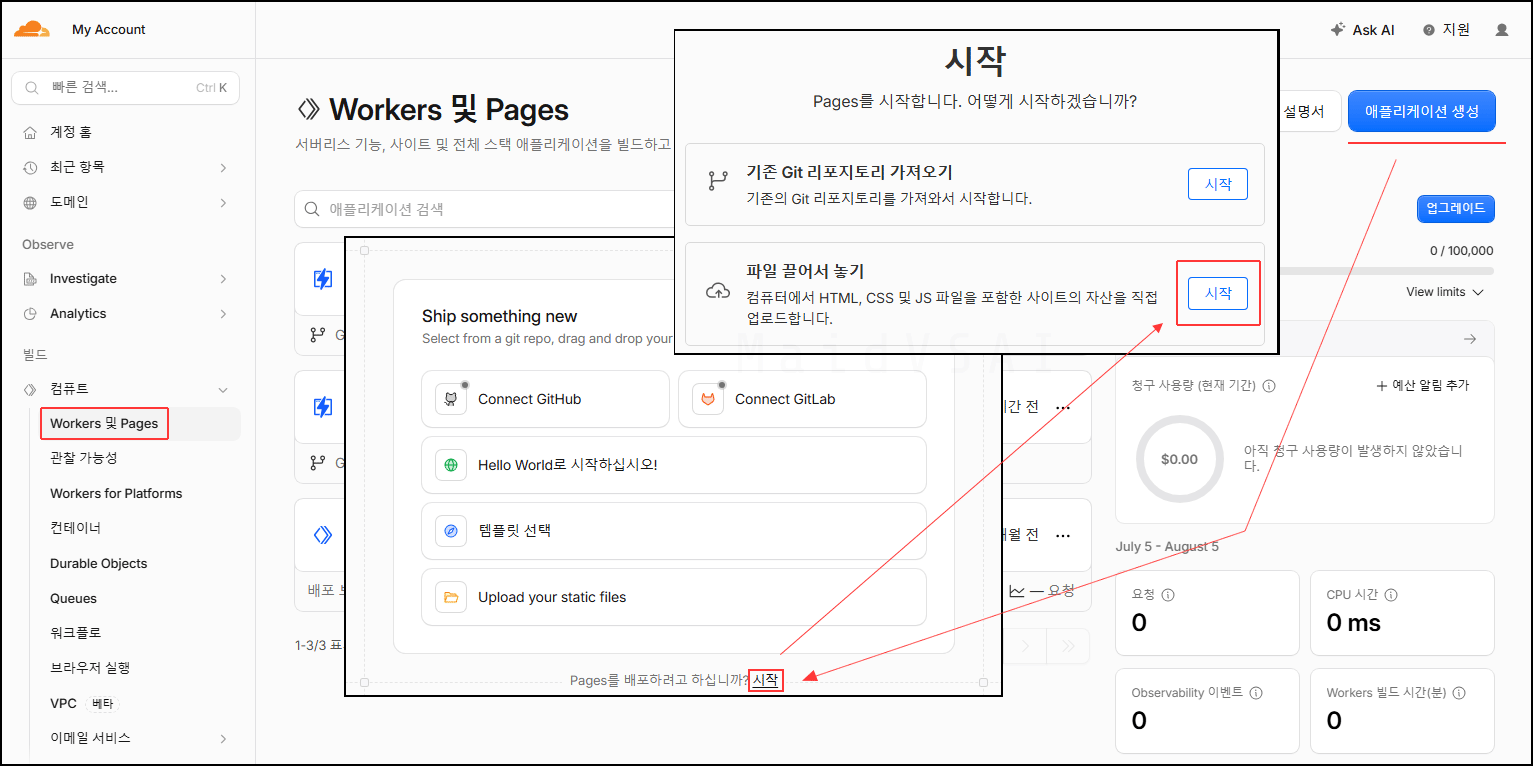Click the globe icon for Hello World
This screenshot has height=766, width=1533.
point(451,465)
